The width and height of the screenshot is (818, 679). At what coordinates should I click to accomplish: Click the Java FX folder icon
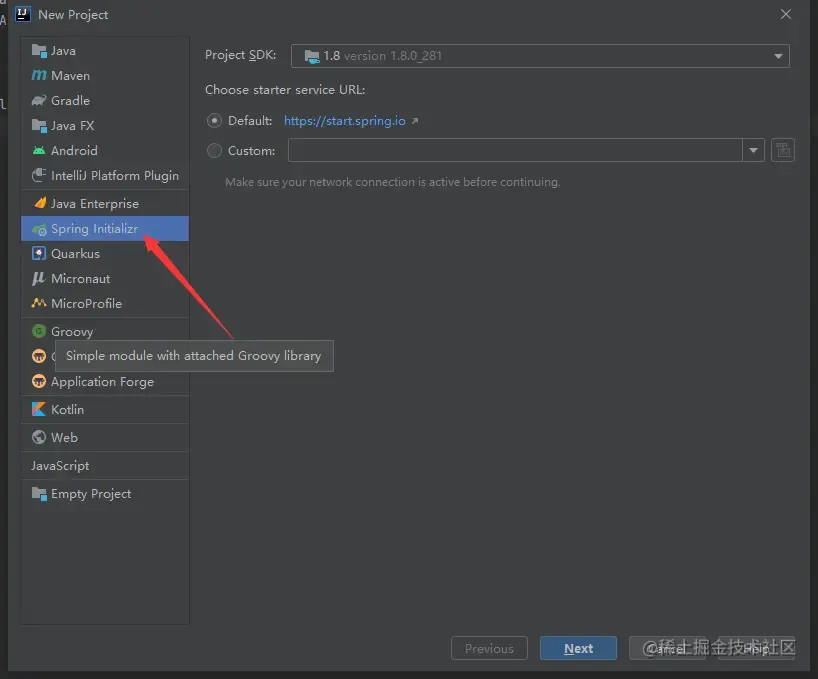pyautogui.click(x=39, y=126)
